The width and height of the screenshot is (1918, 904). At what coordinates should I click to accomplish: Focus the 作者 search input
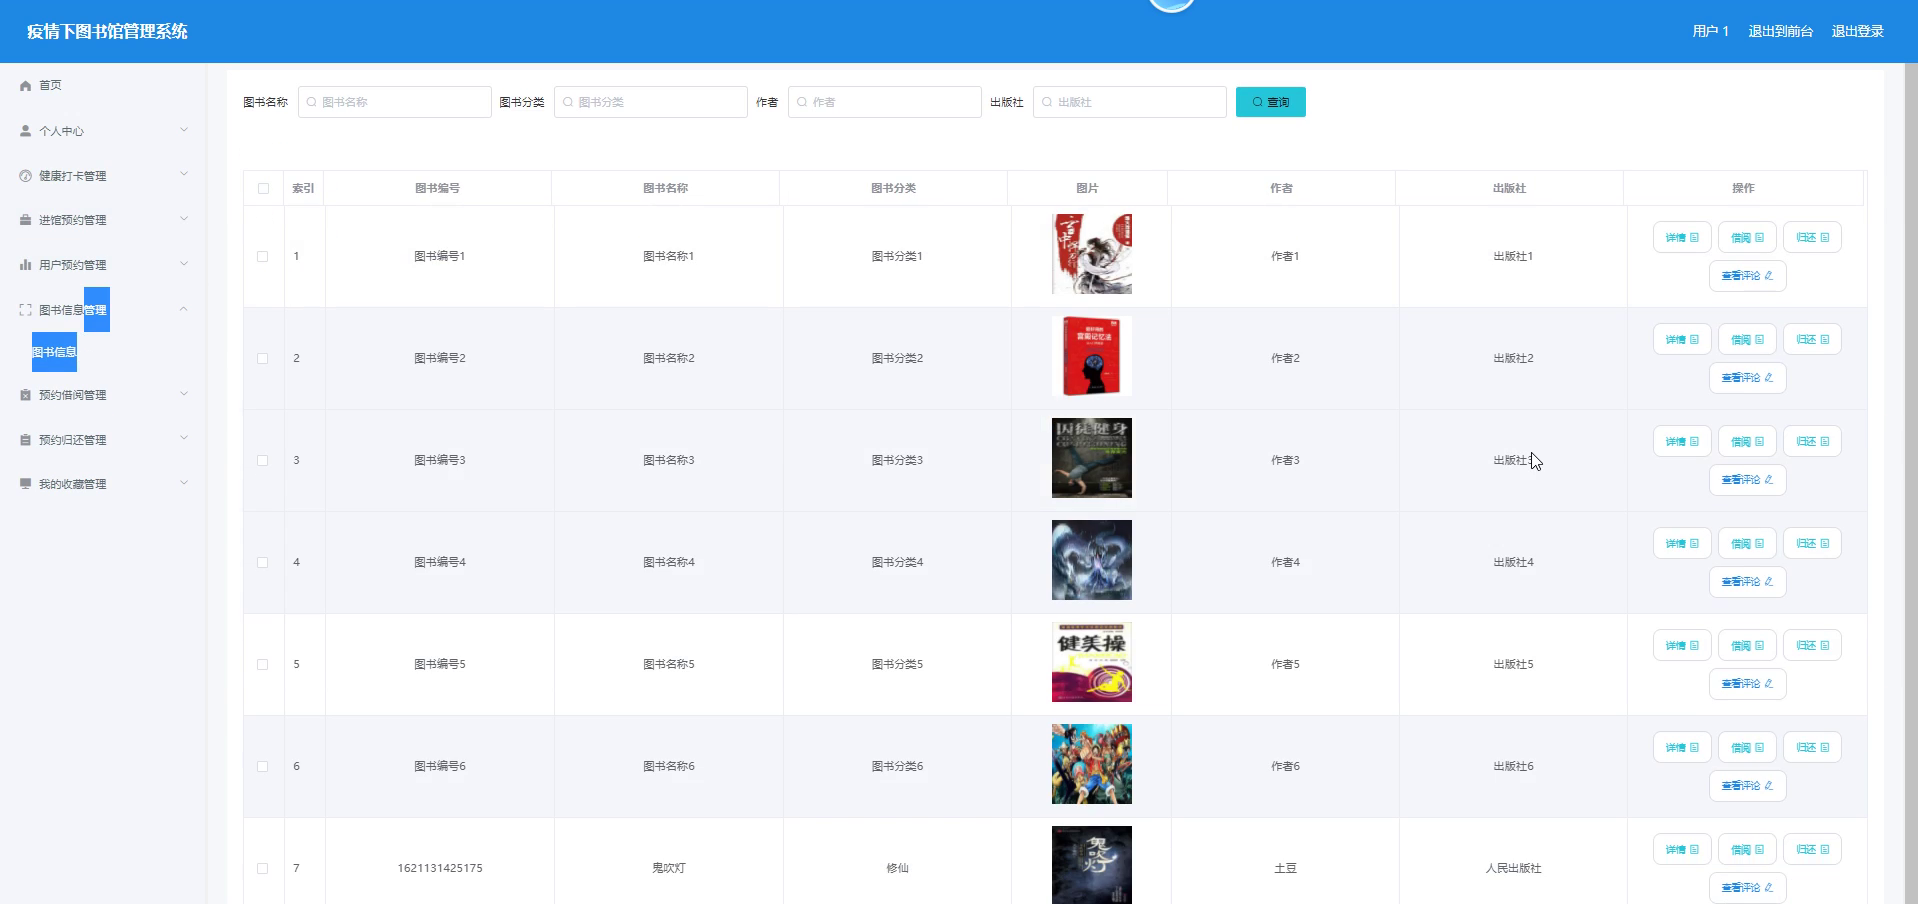click(x=885, y=102)
